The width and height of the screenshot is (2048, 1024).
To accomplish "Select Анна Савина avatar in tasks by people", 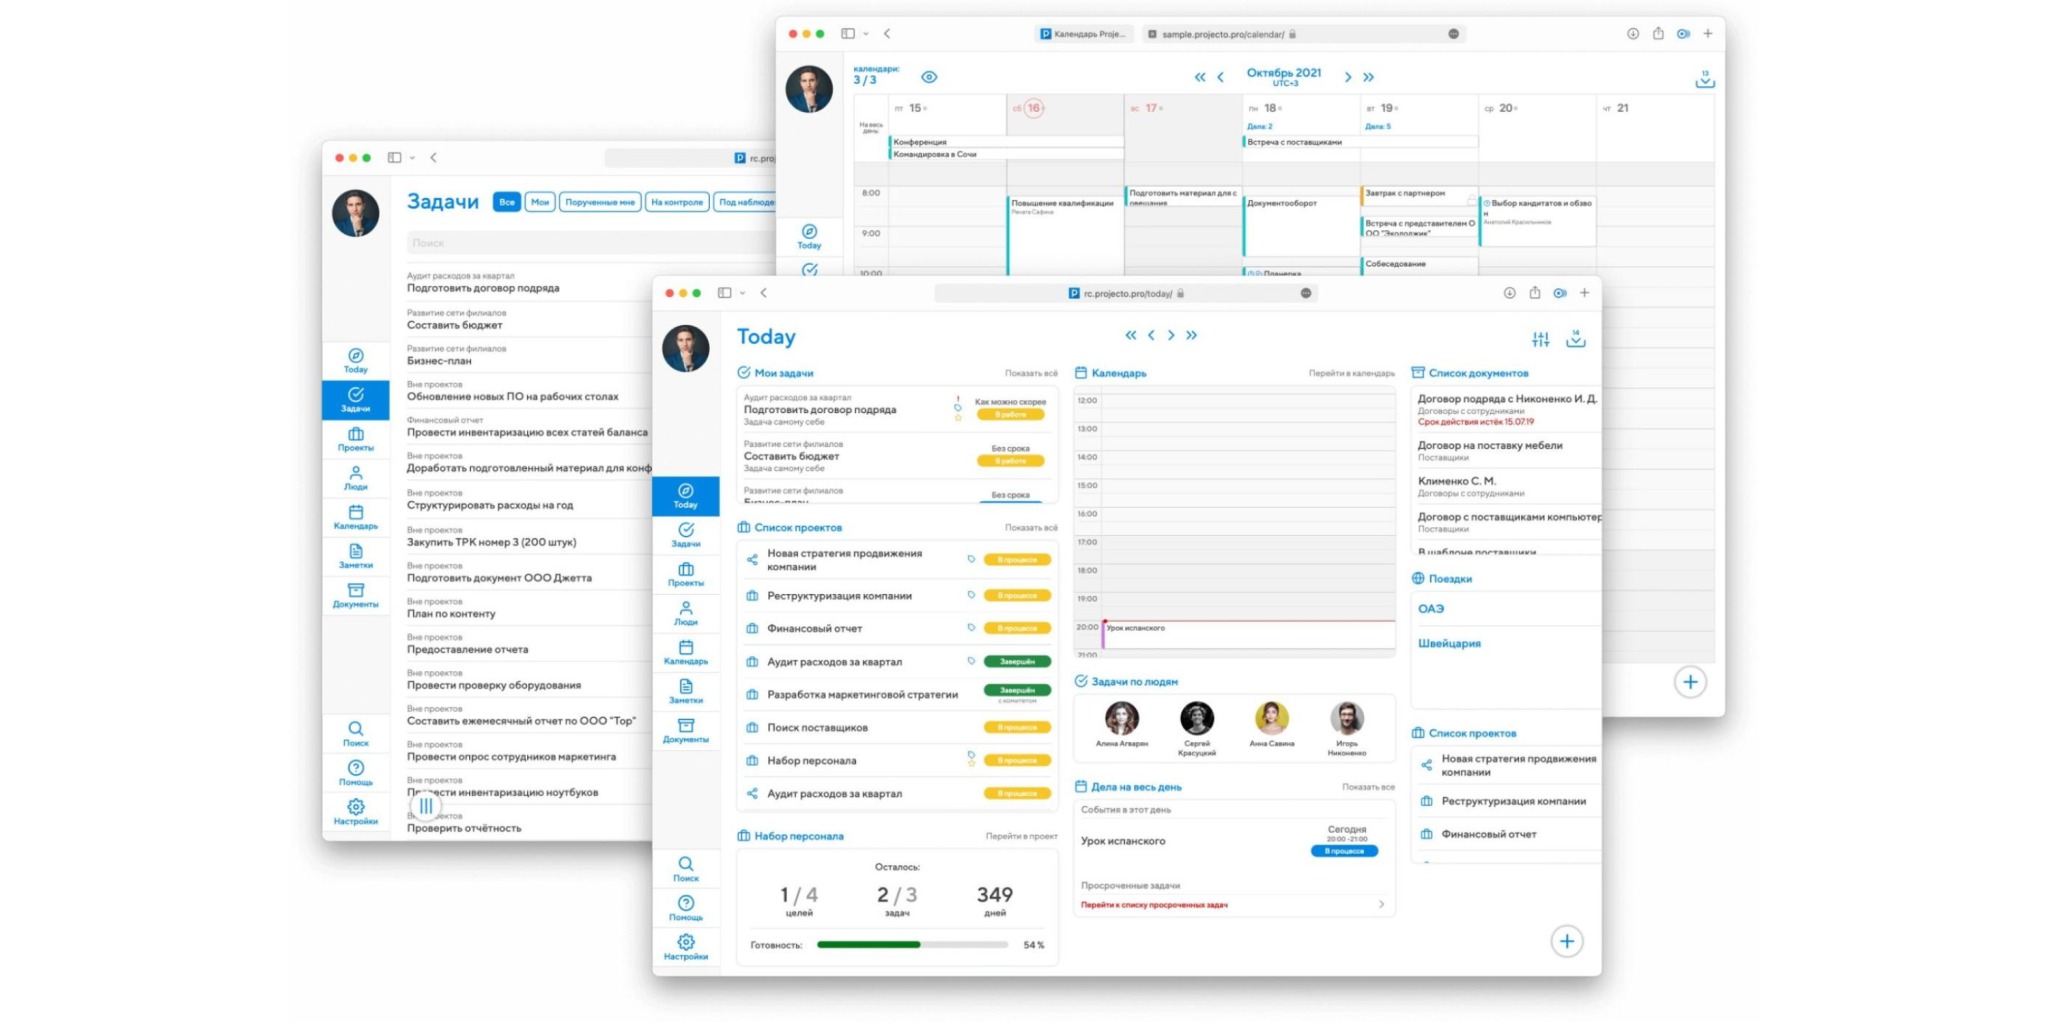I will [x=1271, y=717].
